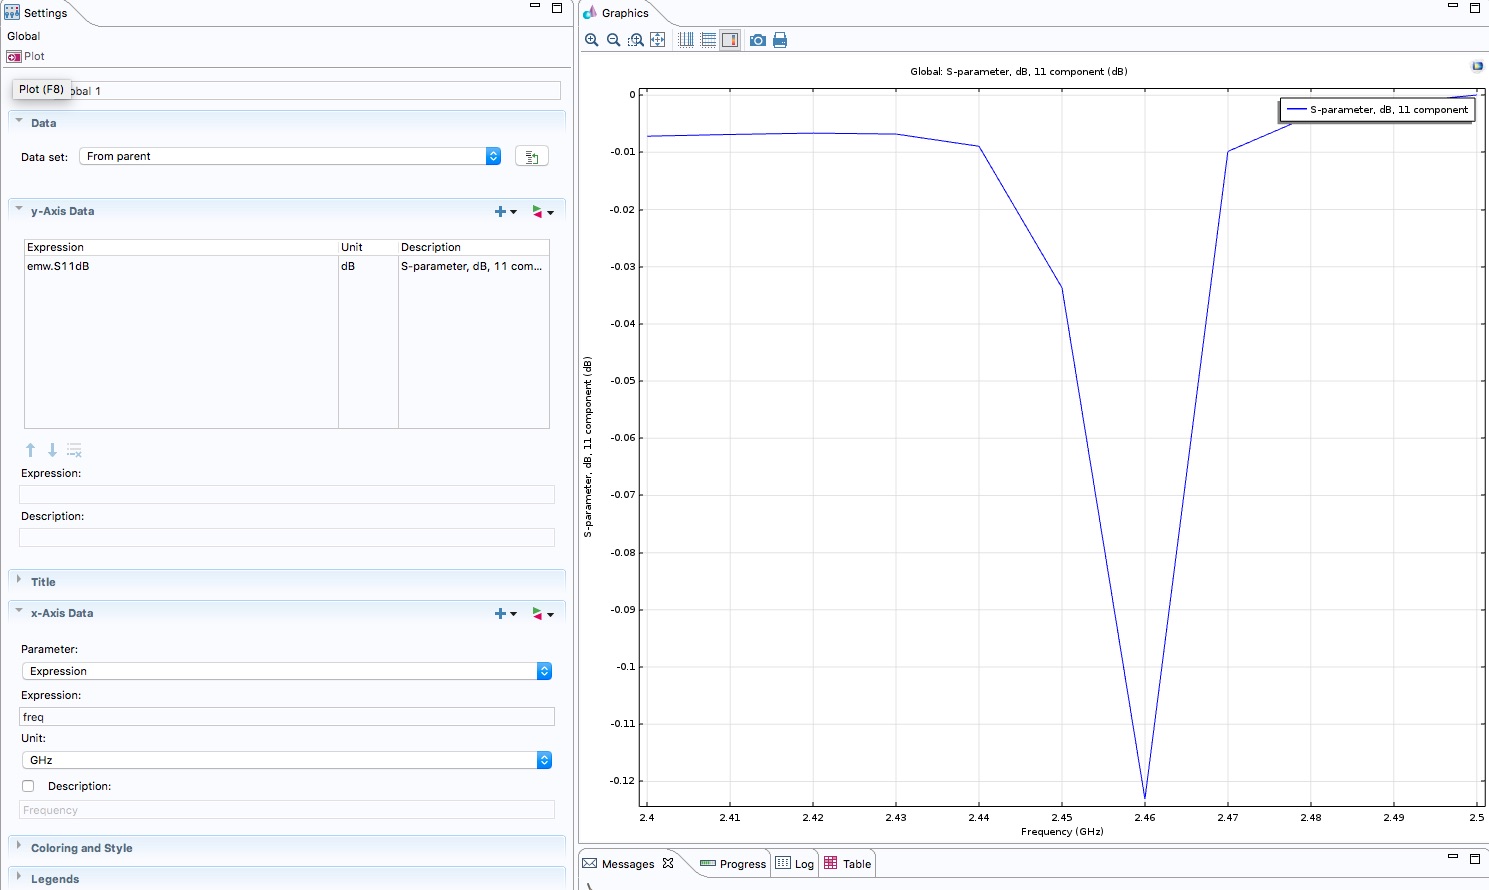Screen dimensions: 1489x890
Task: Expand the Coloring and Style section
Action: point(81,848)
